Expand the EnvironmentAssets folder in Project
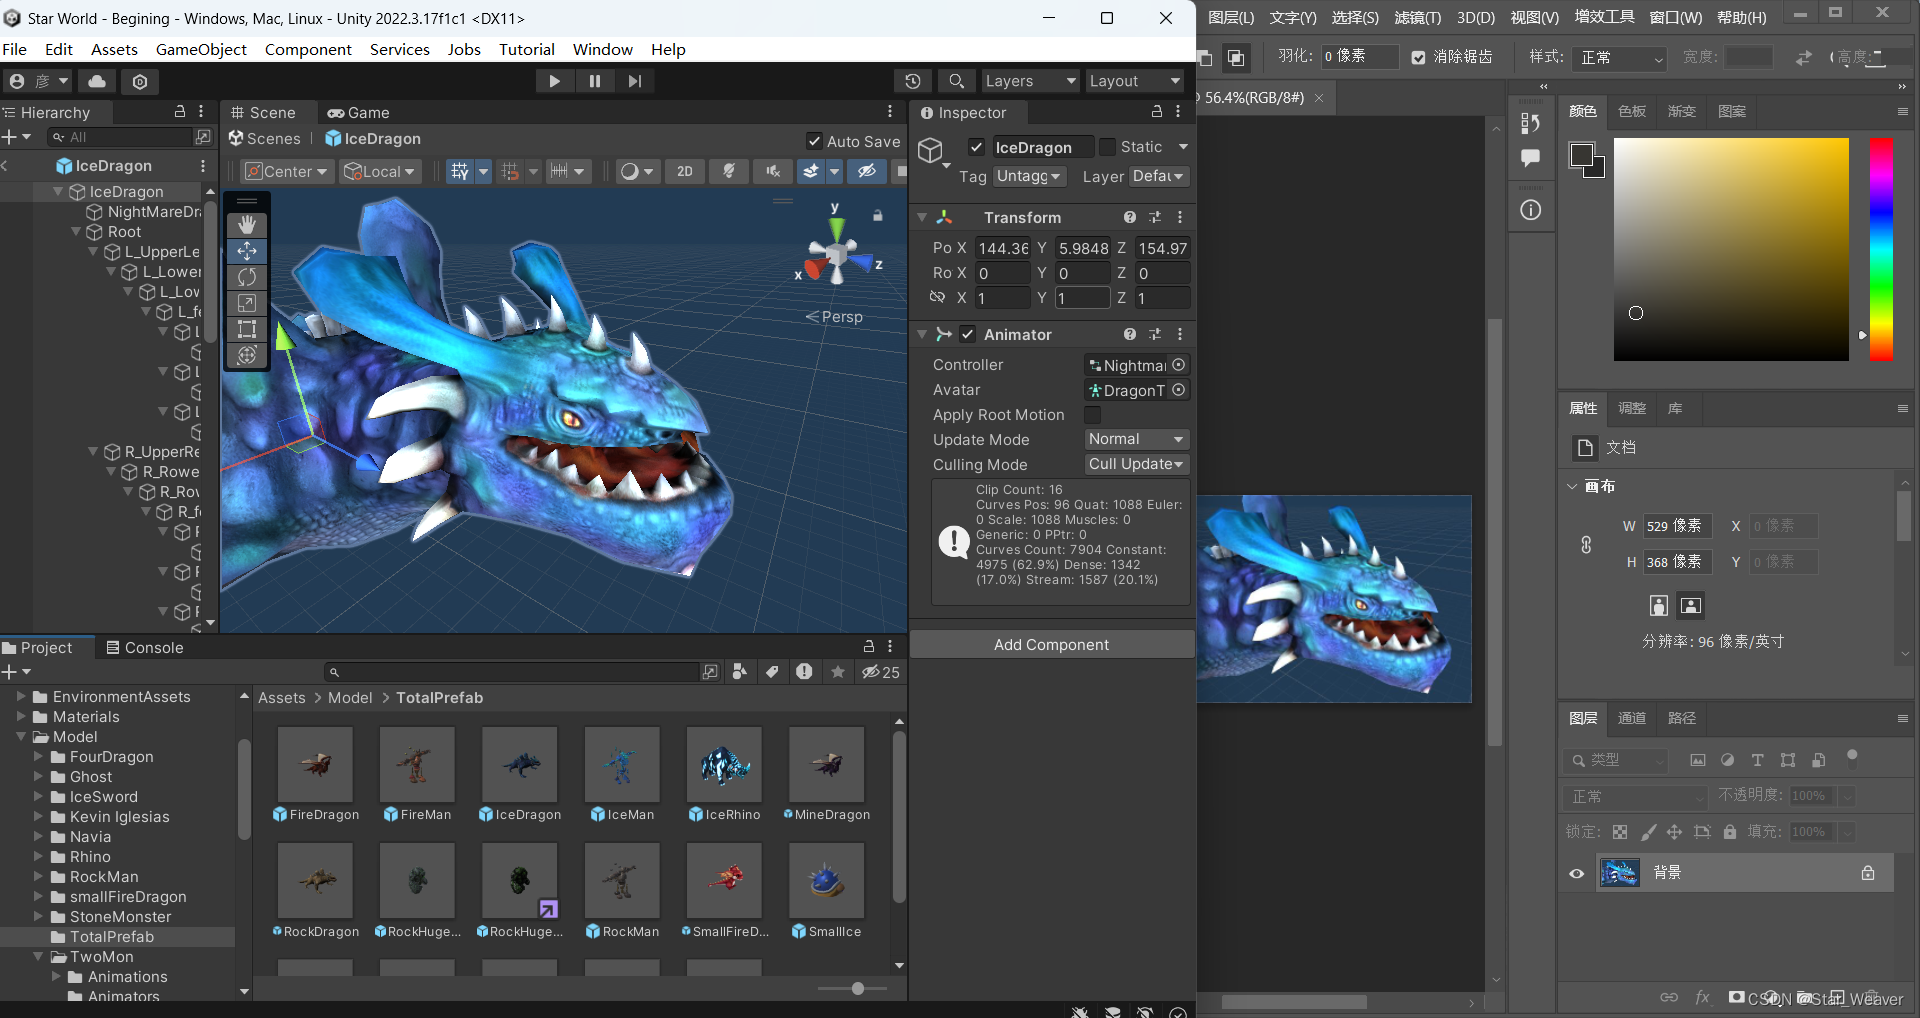This screenshot has width=1920, height=1018. (21, 696)
